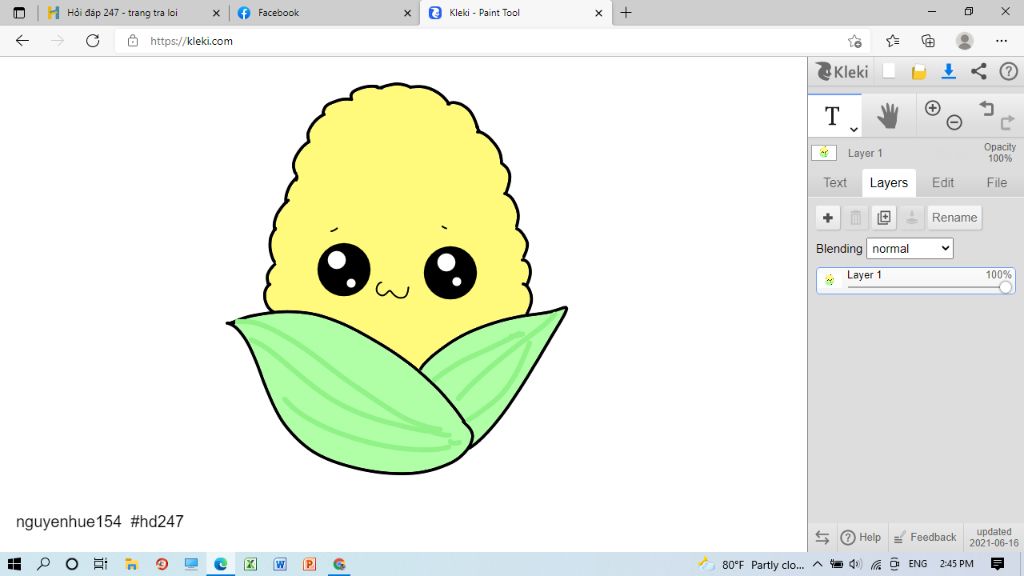
Task: Show hidden system tray icons
Action: point(817,564)
